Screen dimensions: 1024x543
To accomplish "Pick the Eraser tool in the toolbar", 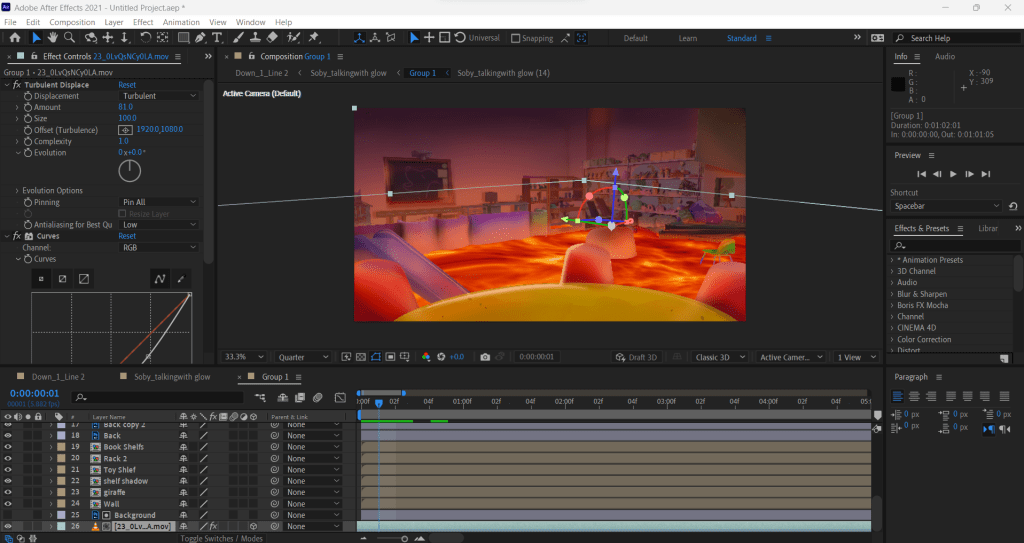I will point(271,38).
